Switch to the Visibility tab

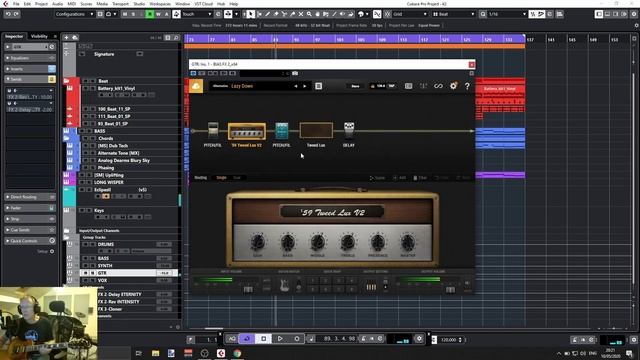pos(39,36)
